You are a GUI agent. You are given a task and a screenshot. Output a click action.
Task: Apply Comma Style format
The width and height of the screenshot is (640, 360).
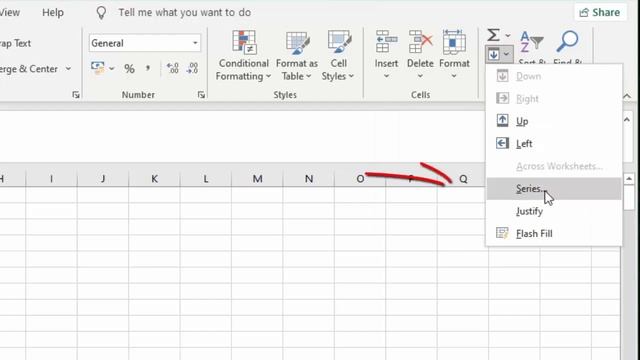click(148, 69)
